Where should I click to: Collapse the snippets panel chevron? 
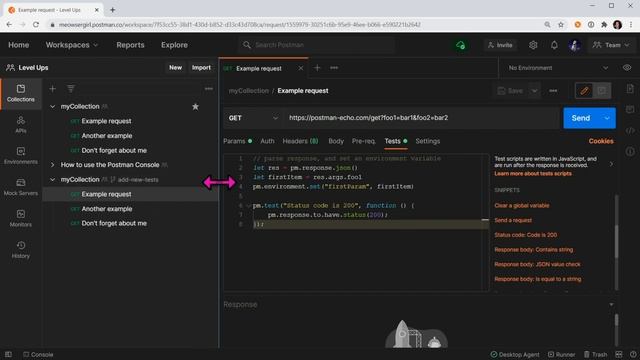pyautogui.click(x=611, y=164)
